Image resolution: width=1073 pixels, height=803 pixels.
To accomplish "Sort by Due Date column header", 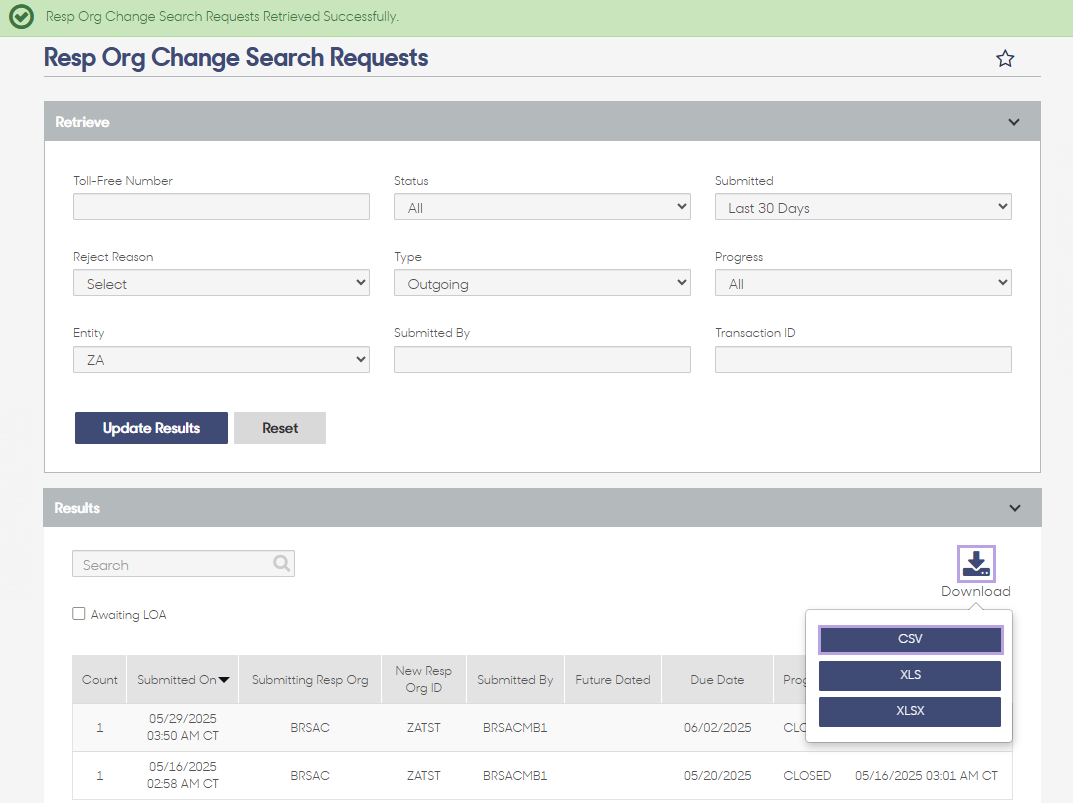I will click(x=717, y=680).
